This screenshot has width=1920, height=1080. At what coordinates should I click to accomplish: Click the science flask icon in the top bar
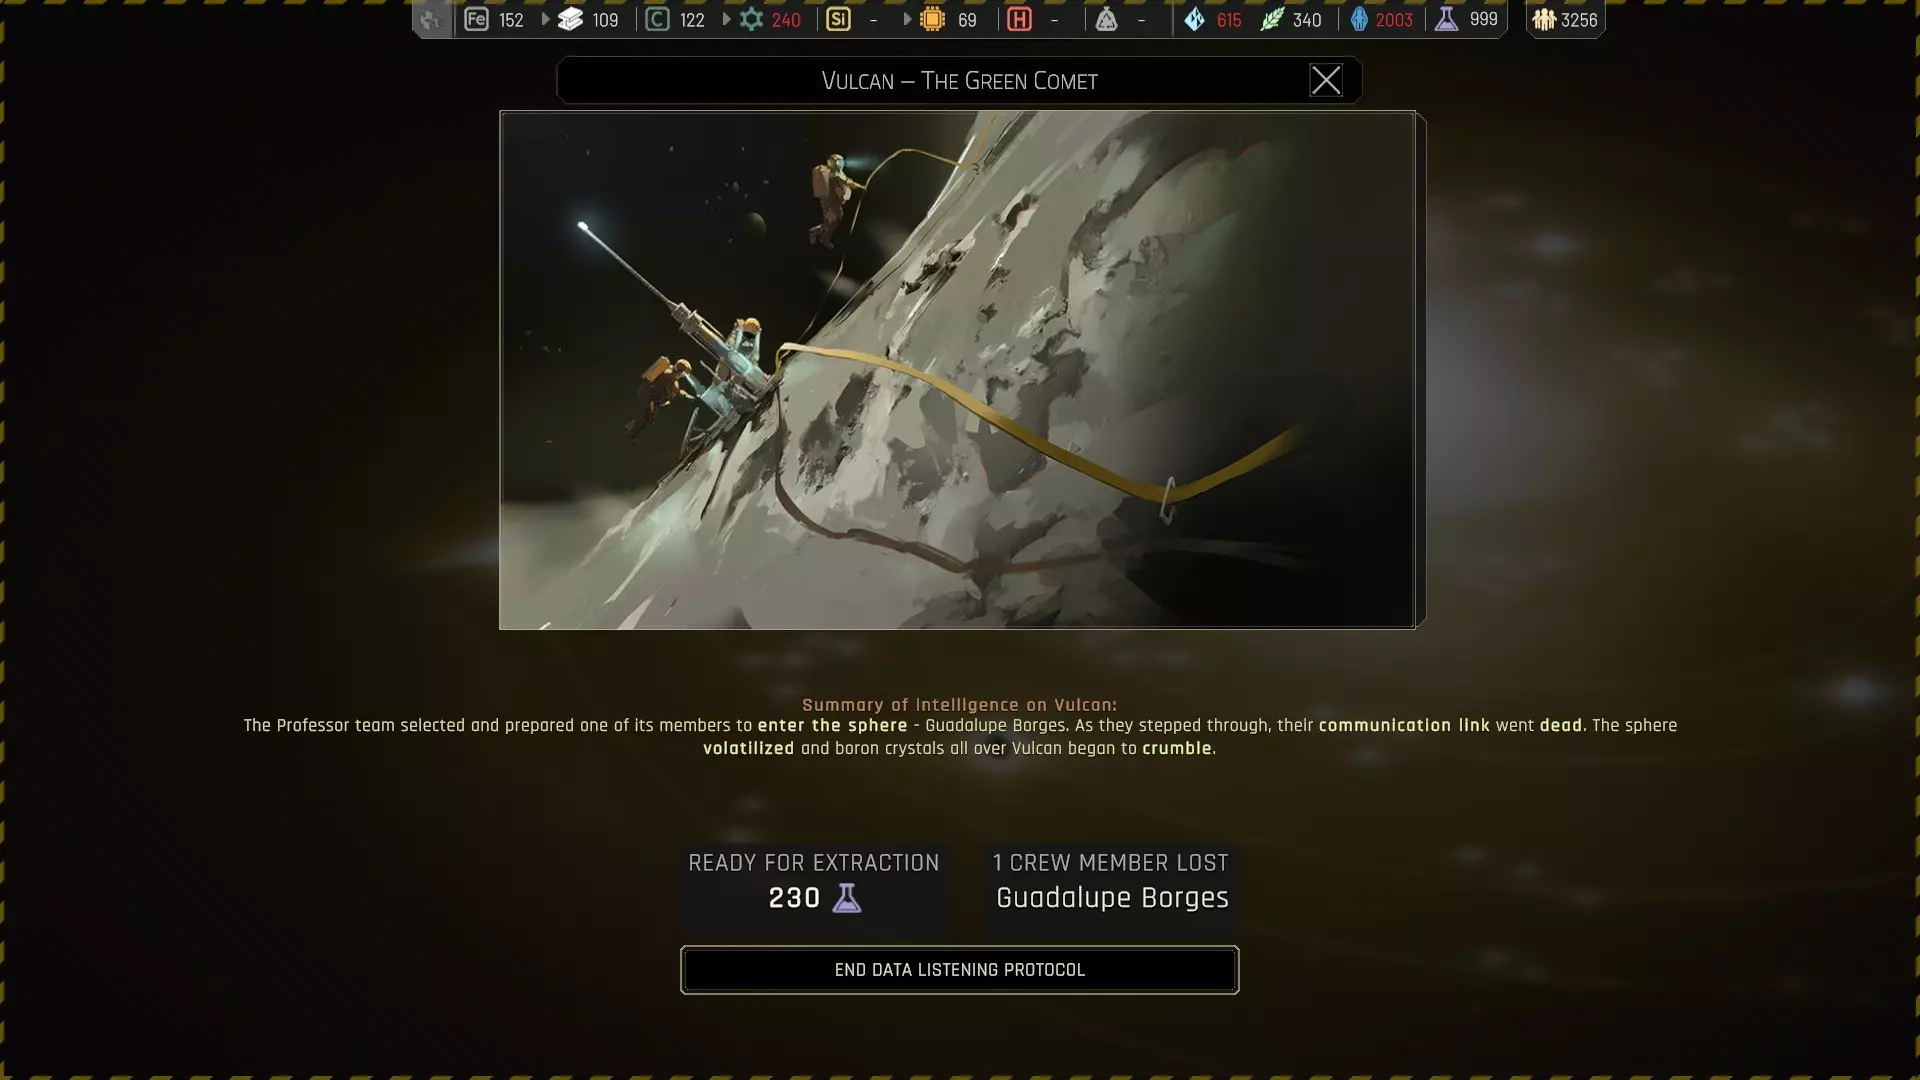click(1446, 19)
